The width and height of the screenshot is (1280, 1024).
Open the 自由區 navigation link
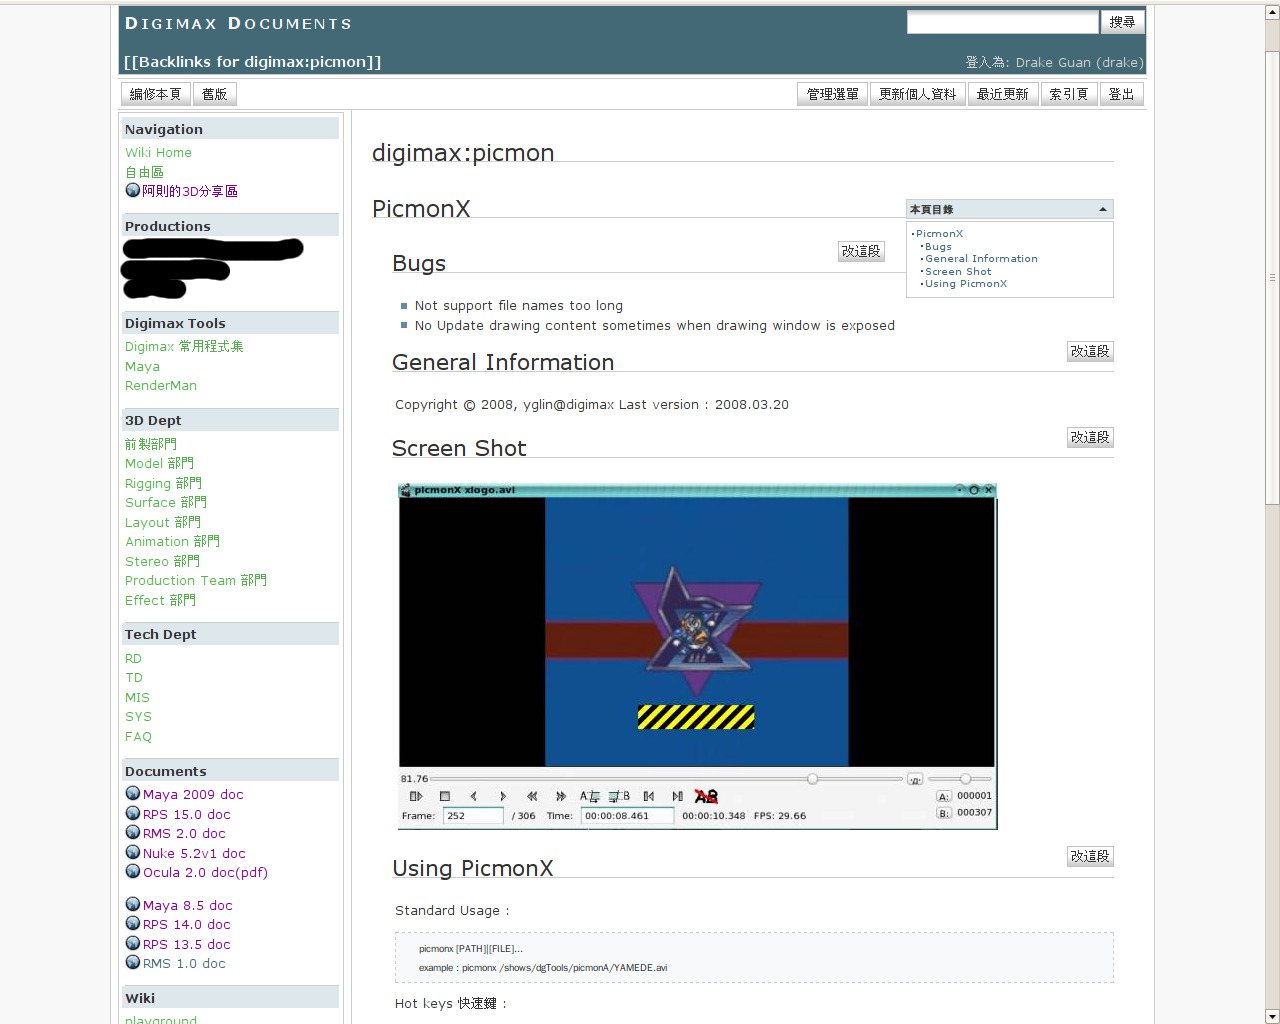coord(144,172)
